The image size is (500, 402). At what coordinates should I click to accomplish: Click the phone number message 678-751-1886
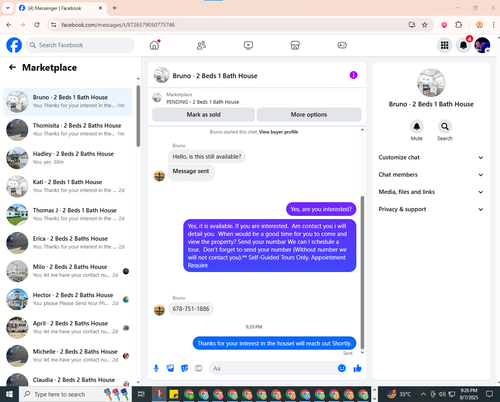tap(191, 309)
